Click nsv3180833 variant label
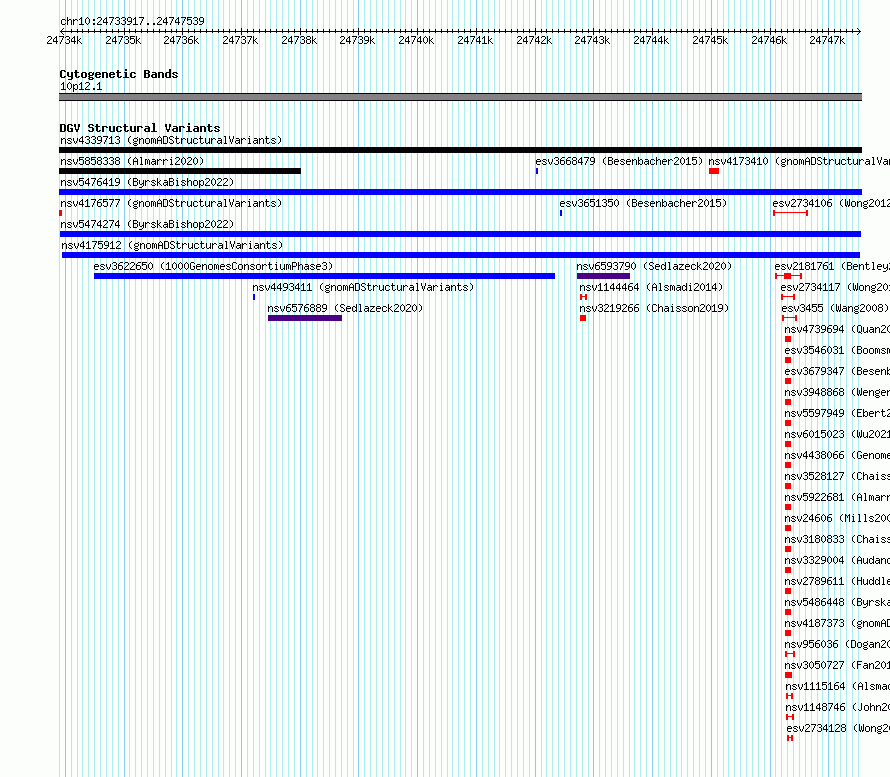Image resolution: width=890 pixels, height=777 pixels. [837, 539]
